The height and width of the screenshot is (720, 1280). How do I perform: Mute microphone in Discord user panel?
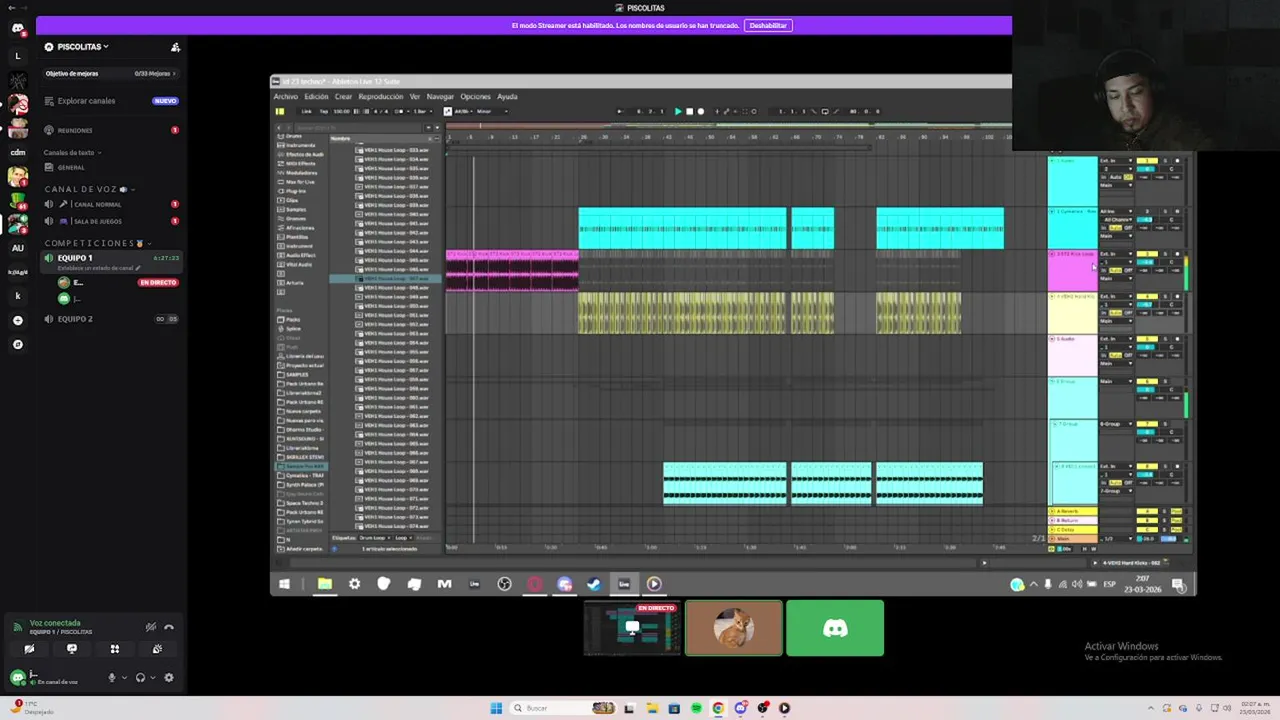(x=112, y=677)
